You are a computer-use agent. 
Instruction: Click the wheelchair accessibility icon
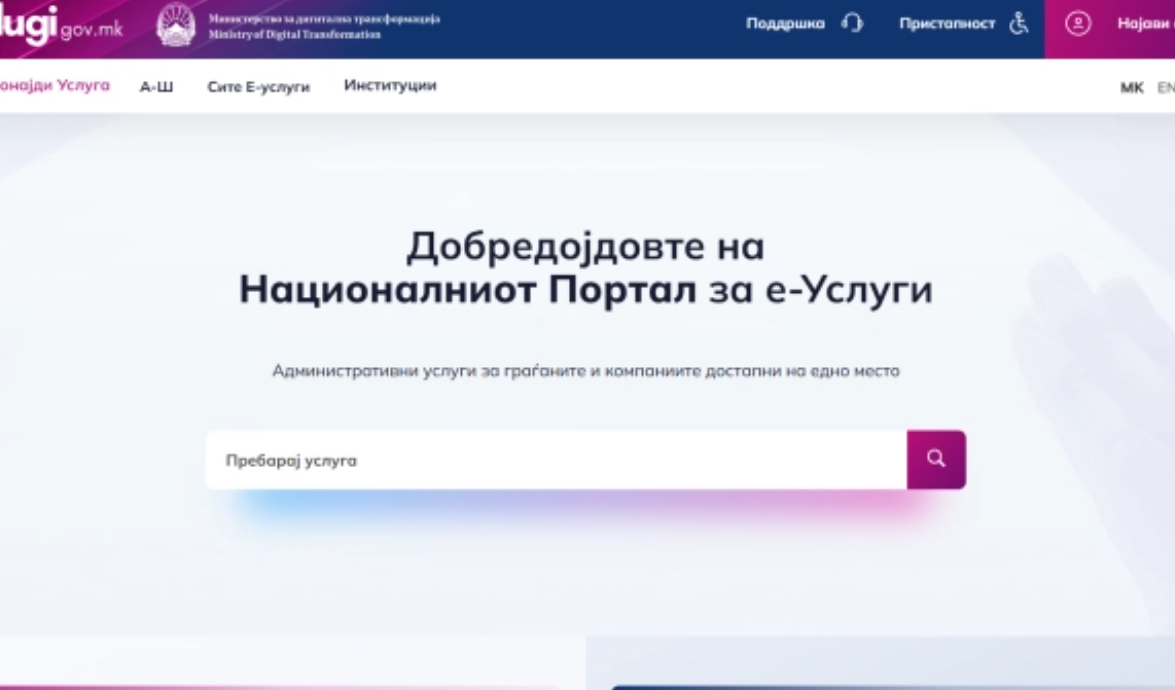click(1019, 25)
